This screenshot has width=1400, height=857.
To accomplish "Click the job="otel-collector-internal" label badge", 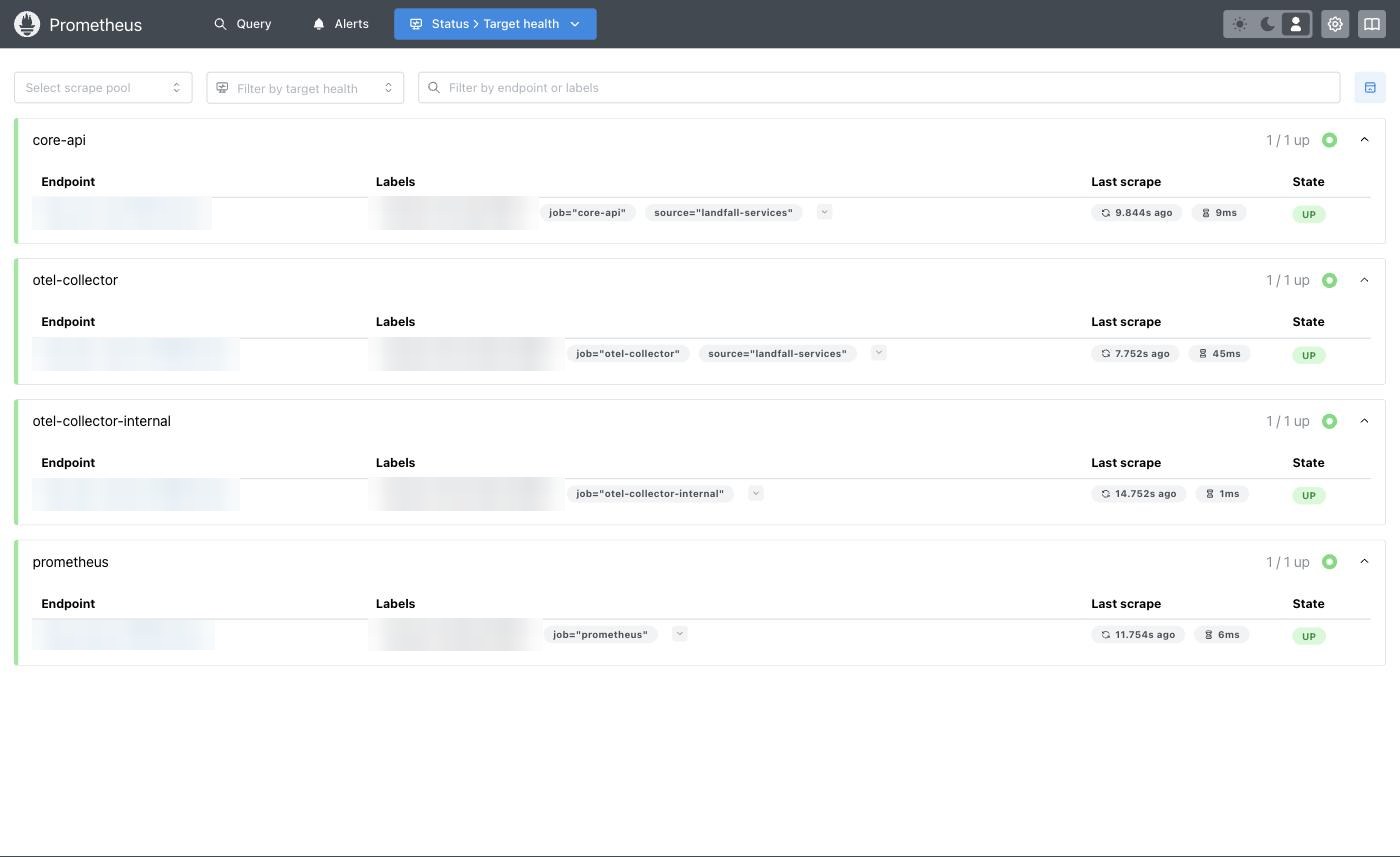I will tap(650, 494).
